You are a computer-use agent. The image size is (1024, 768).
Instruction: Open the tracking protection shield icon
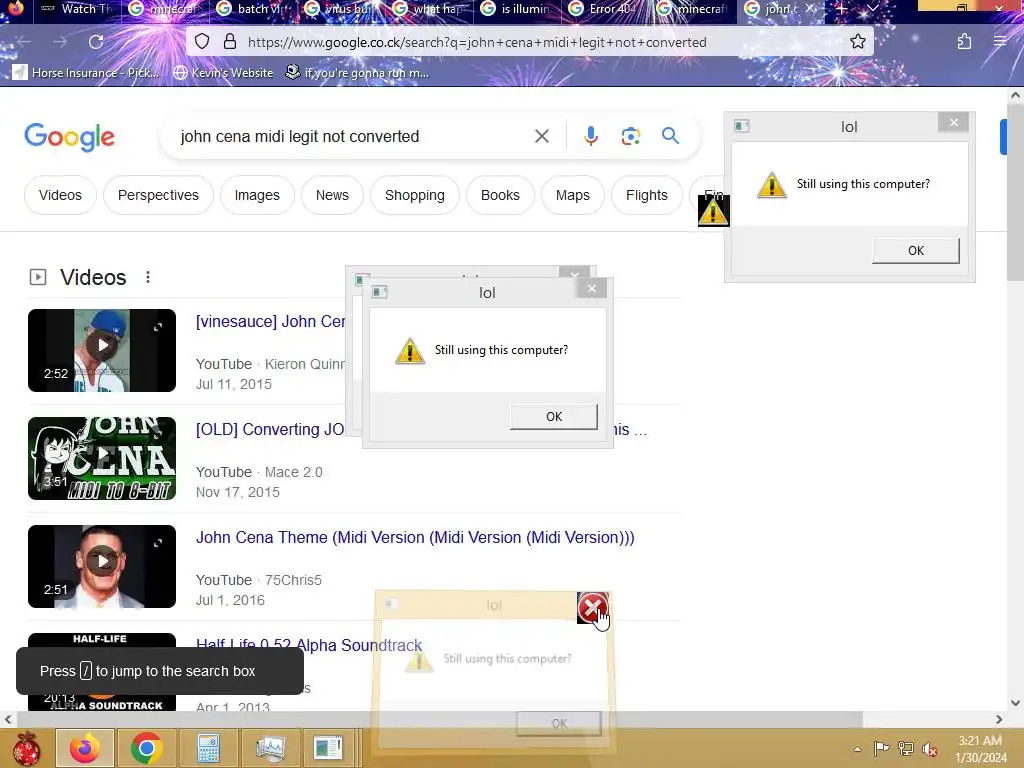click(202, 42)
